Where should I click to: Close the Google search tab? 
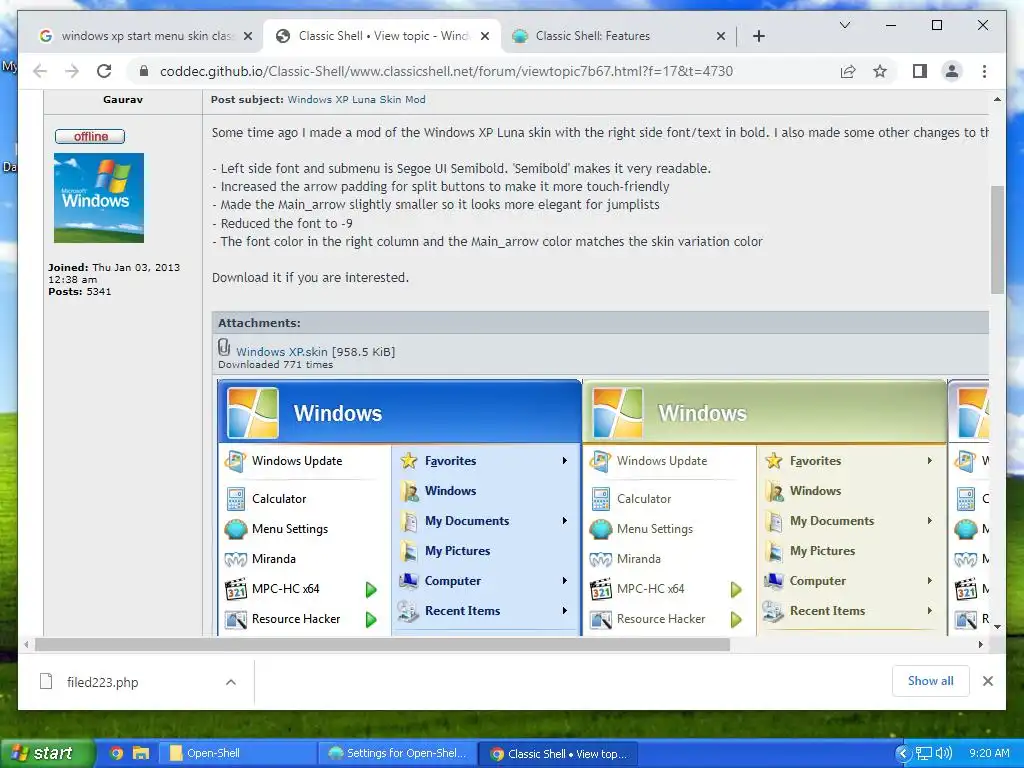pyautogui.click(x=248, y=36)
